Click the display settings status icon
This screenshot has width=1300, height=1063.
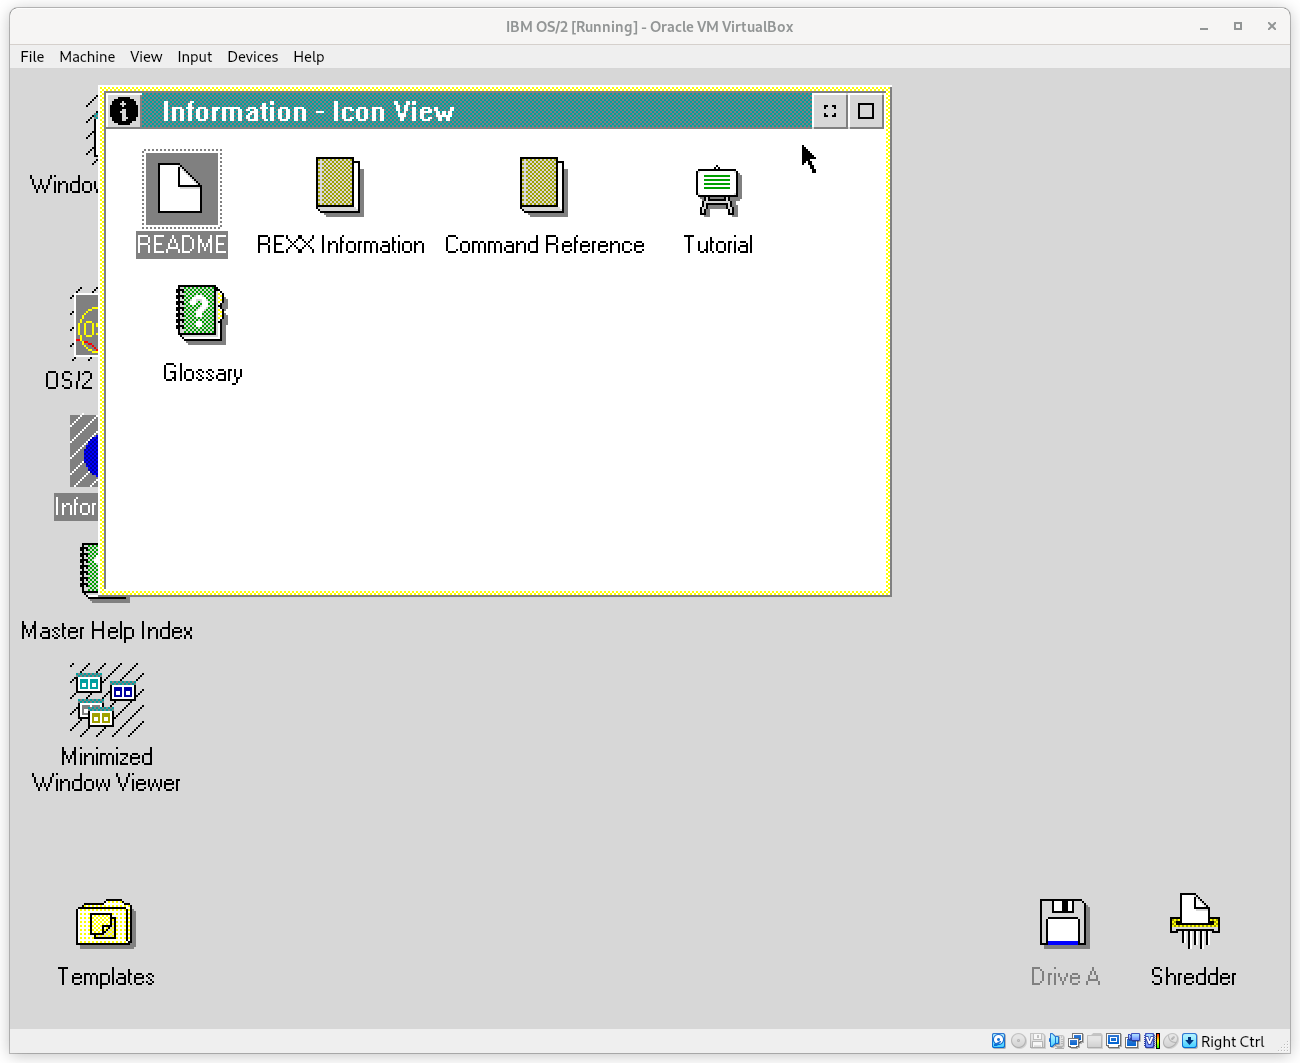[x=1113, y=1041]
